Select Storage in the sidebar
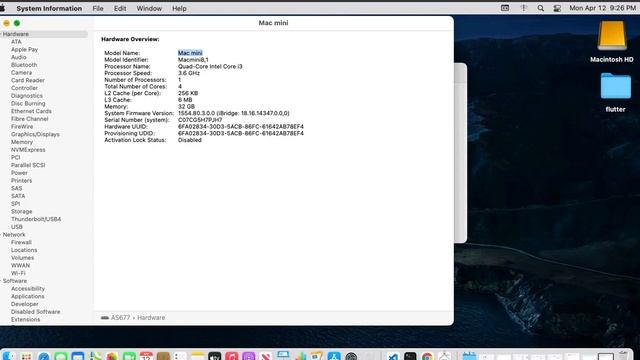Viewport: 640px width, 360px height. point(22,211)
